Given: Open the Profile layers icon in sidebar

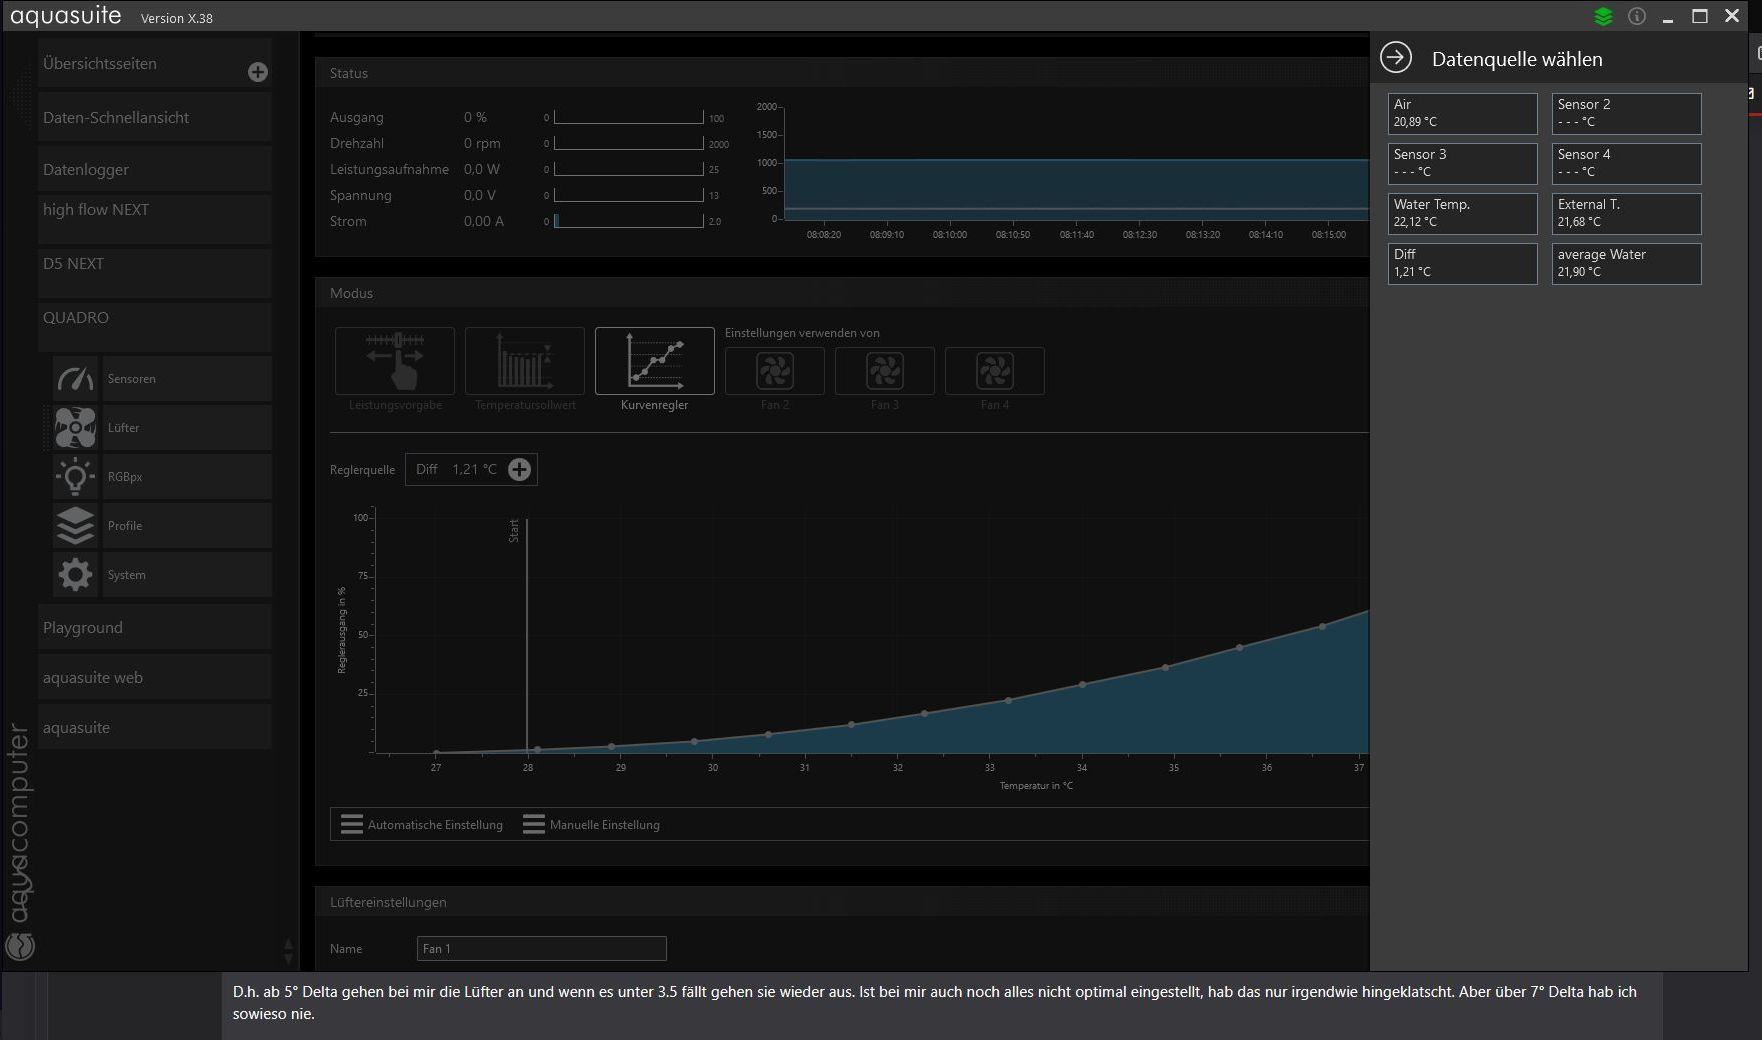Looking at the screenshot, I should pos(75,526).
